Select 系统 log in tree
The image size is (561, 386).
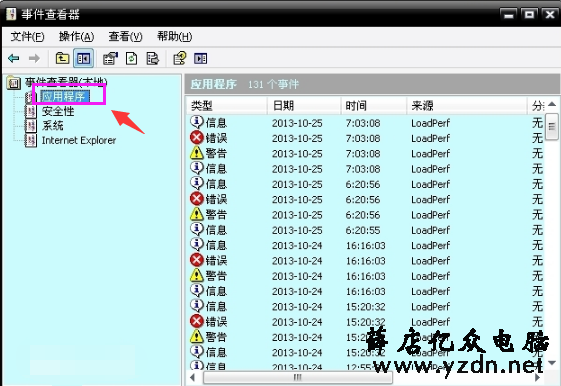[x=53, y=126]
